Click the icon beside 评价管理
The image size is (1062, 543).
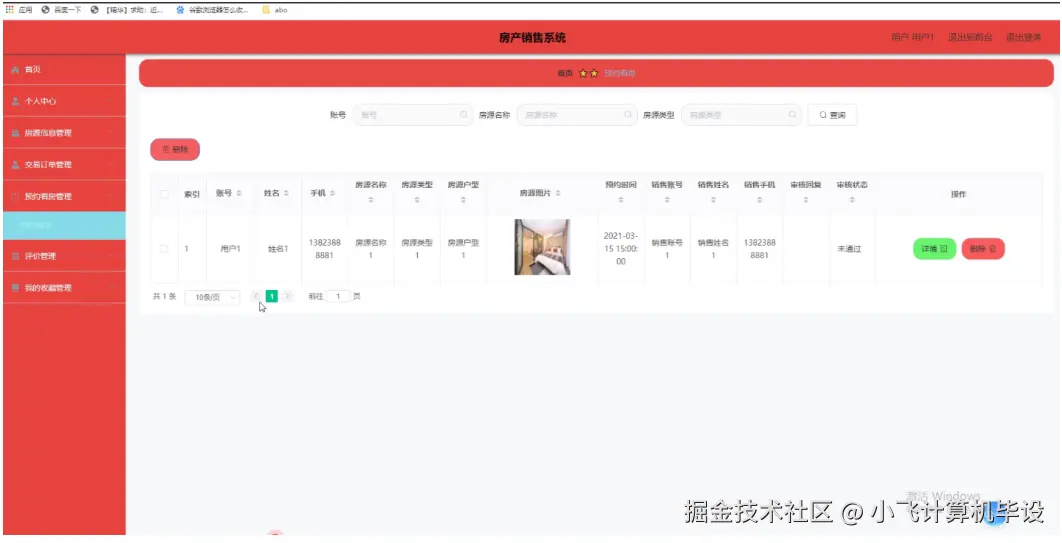point(15,256)
